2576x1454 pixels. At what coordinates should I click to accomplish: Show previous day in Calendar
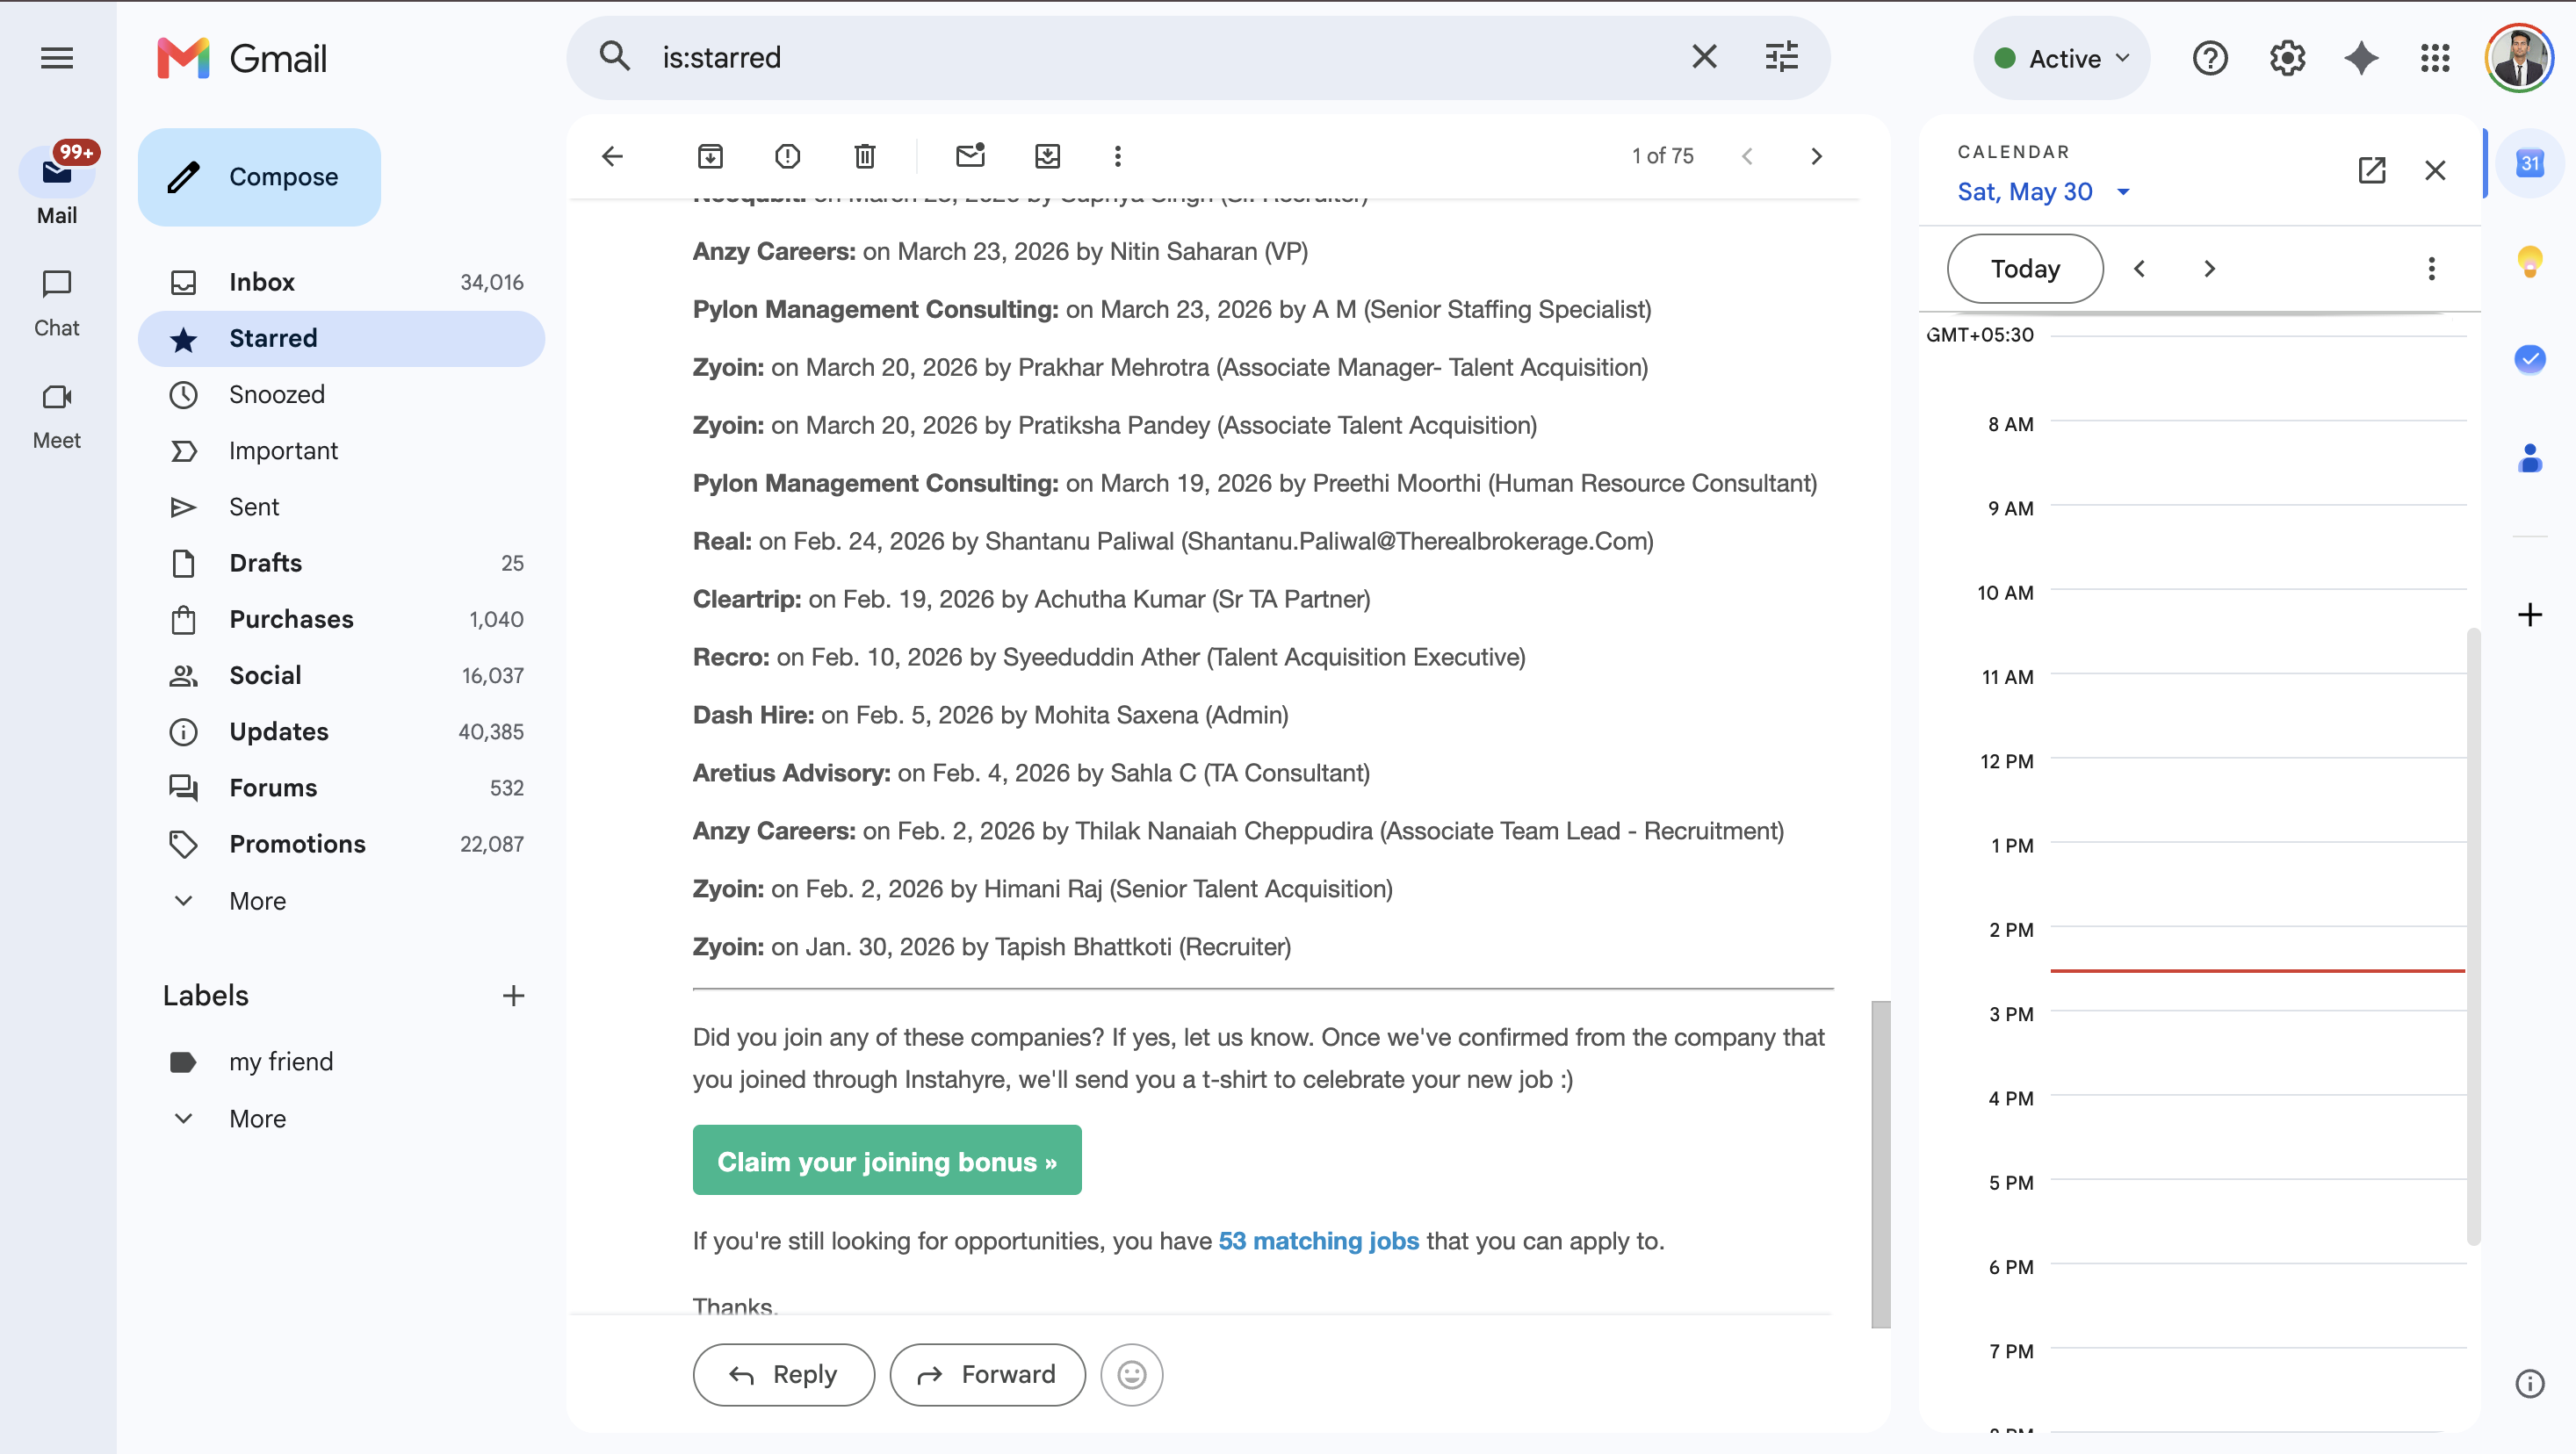(x=2139, y=269)
